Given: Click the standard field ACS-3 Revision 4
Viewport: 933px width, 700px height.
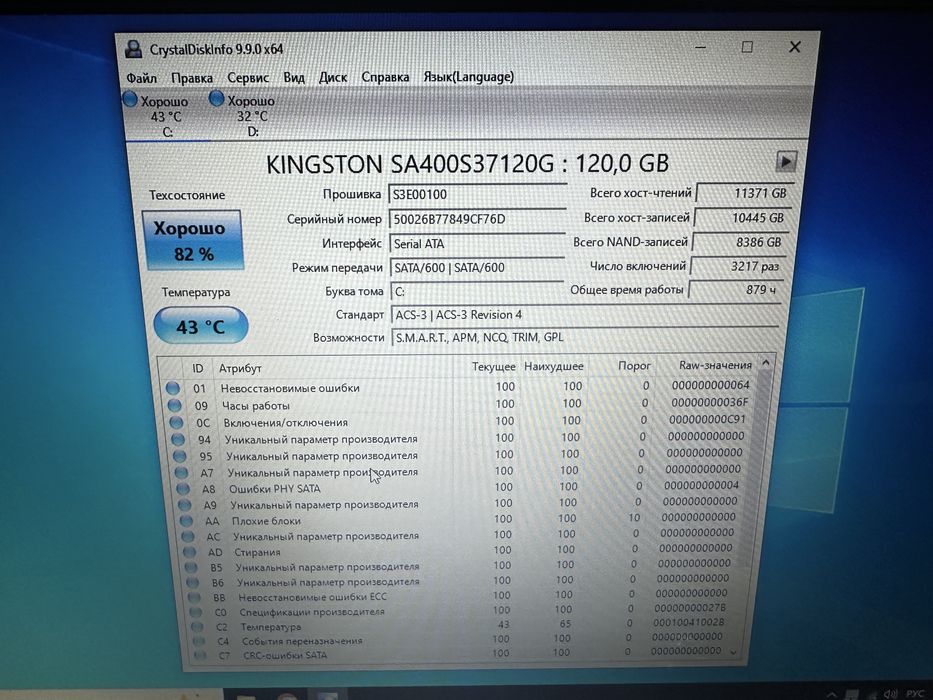Looking at the screenshot, I should 585,315.
